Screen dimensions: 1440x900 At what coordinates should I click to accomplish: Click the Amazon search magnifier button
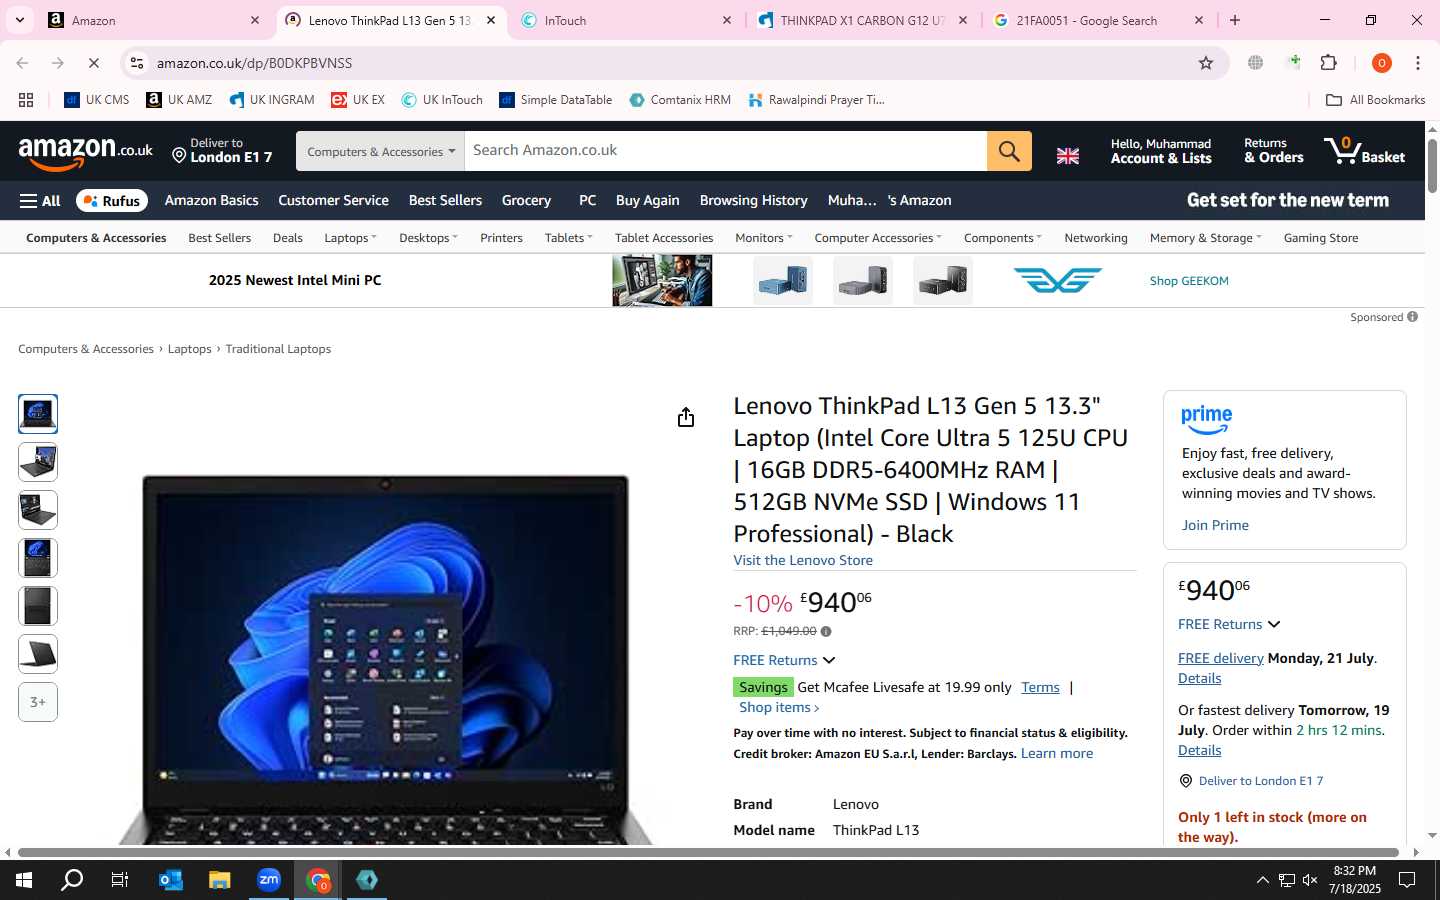coord(1009,151)
